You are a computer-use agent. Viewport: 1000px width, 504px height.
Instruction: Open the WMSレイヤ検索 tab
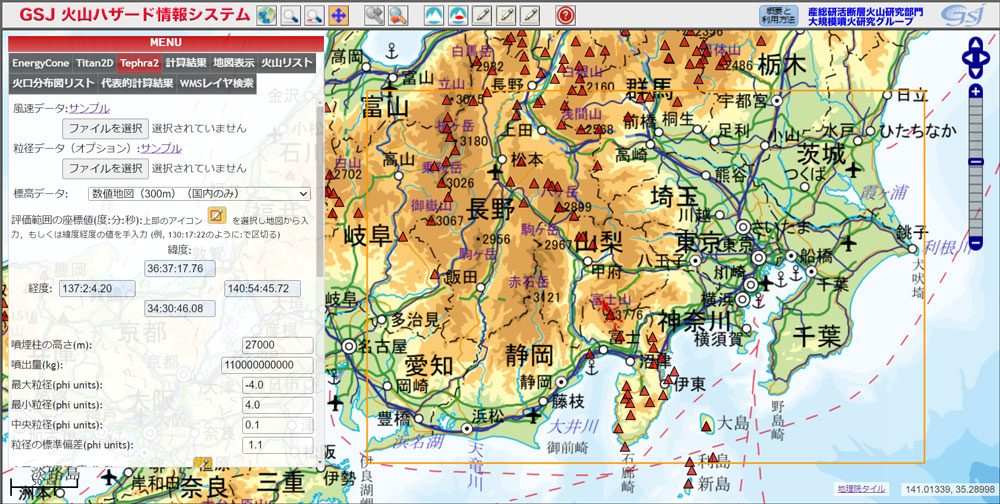217,83
